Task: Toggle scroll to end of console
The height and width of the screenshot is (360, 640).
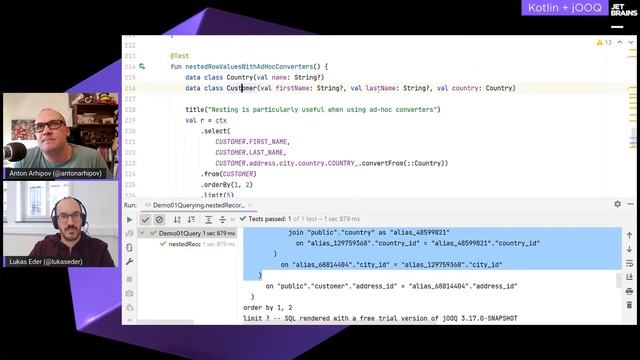Action: [x=629, y=277]
